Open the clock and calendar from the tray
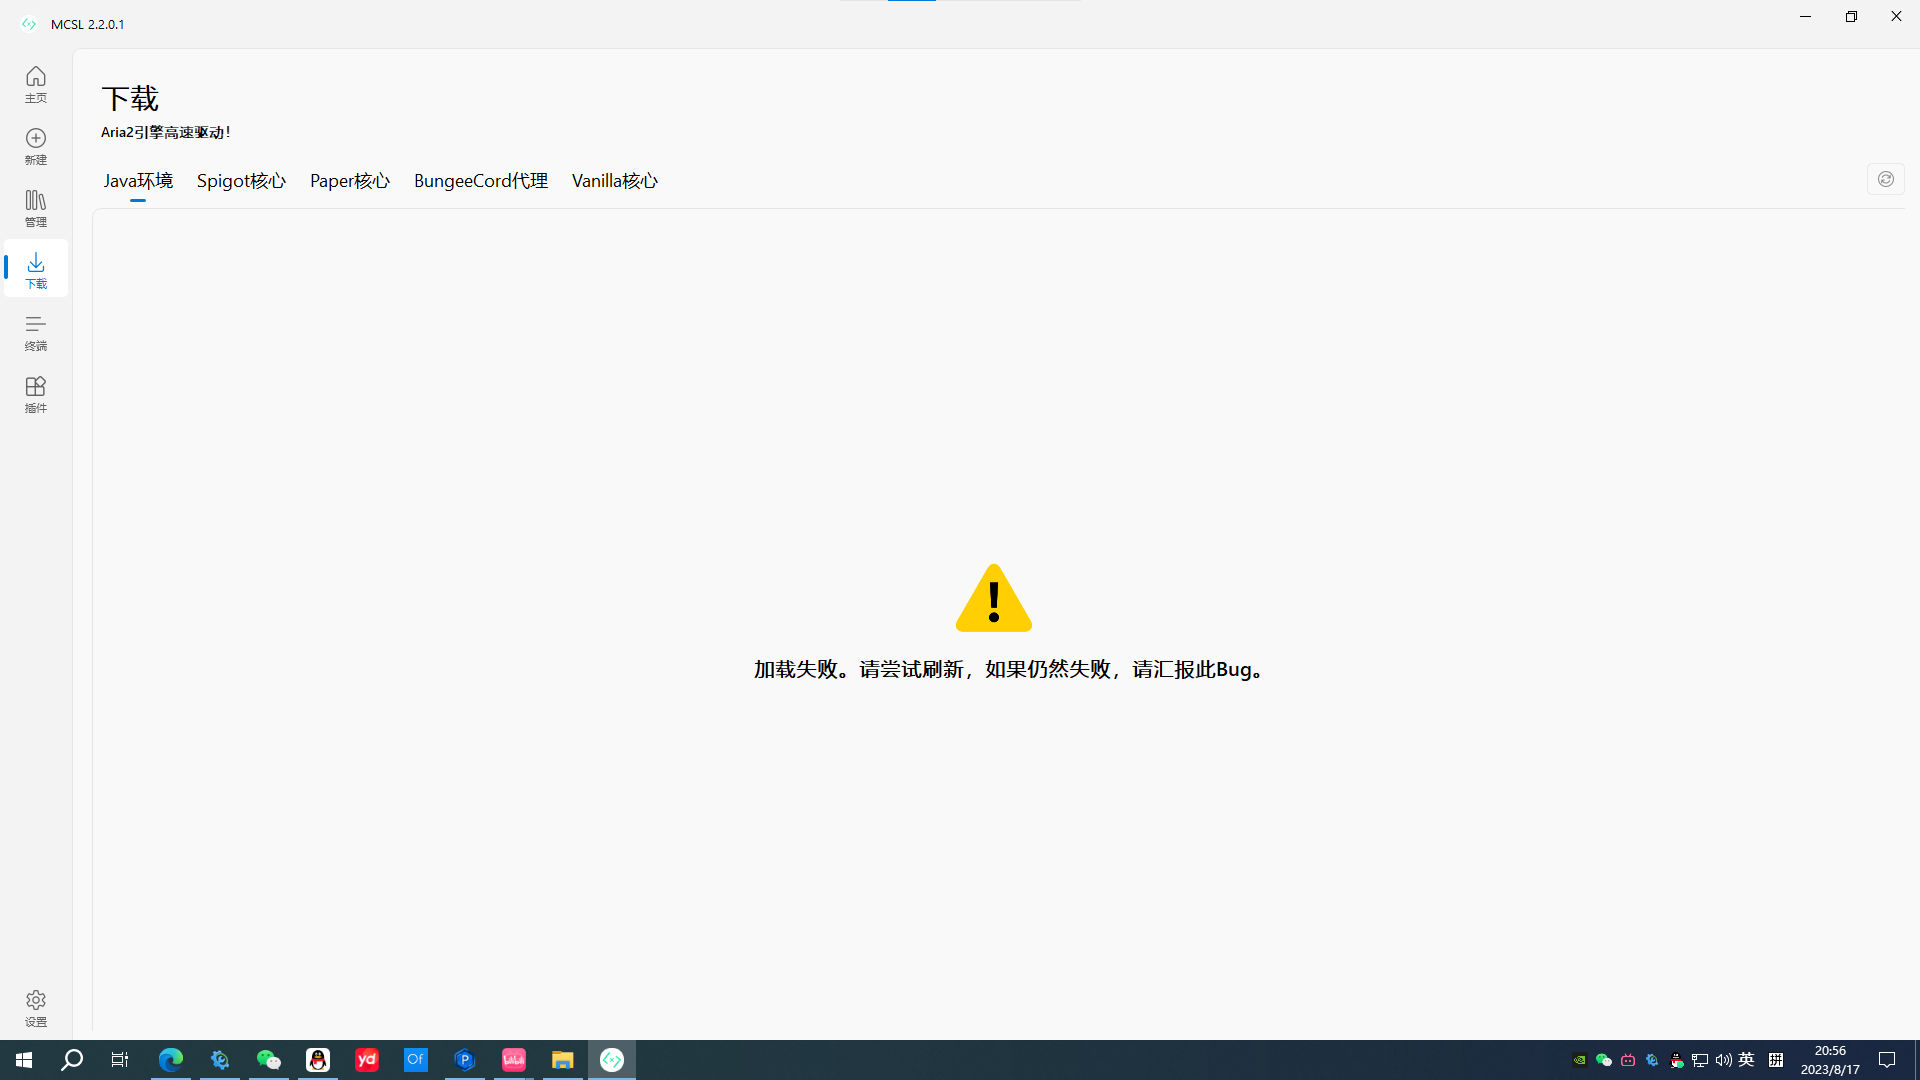The width and height of the screenshot is (1920, 1080). tap(1829, 1059)
